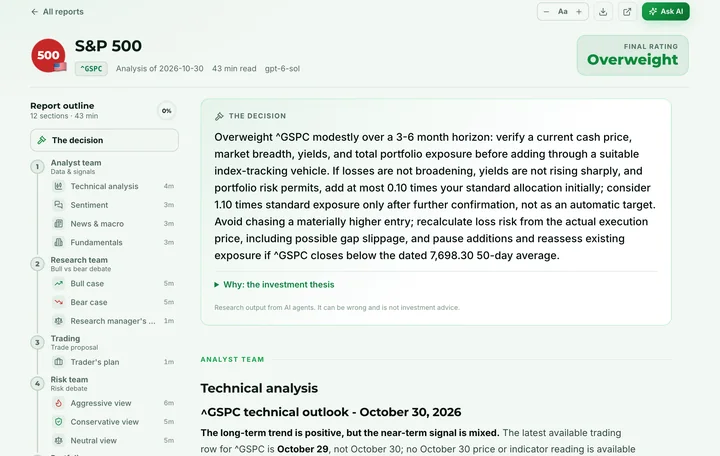Open Bear case outline item

coord(113,302)
